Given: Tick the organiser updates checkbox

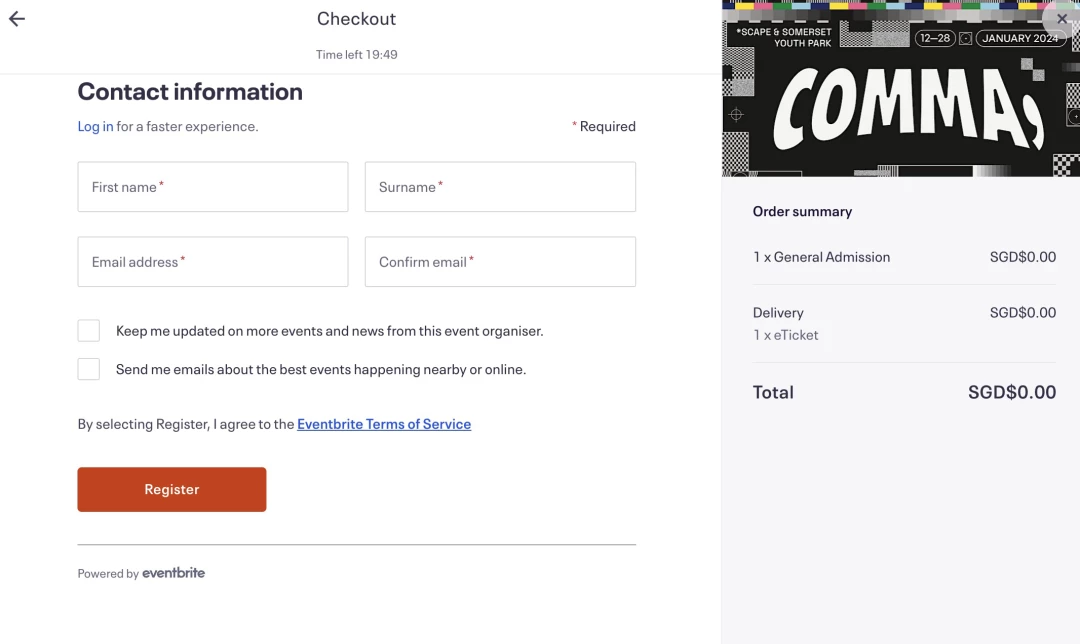Looking at the screenshot, I should pos(89,331).
